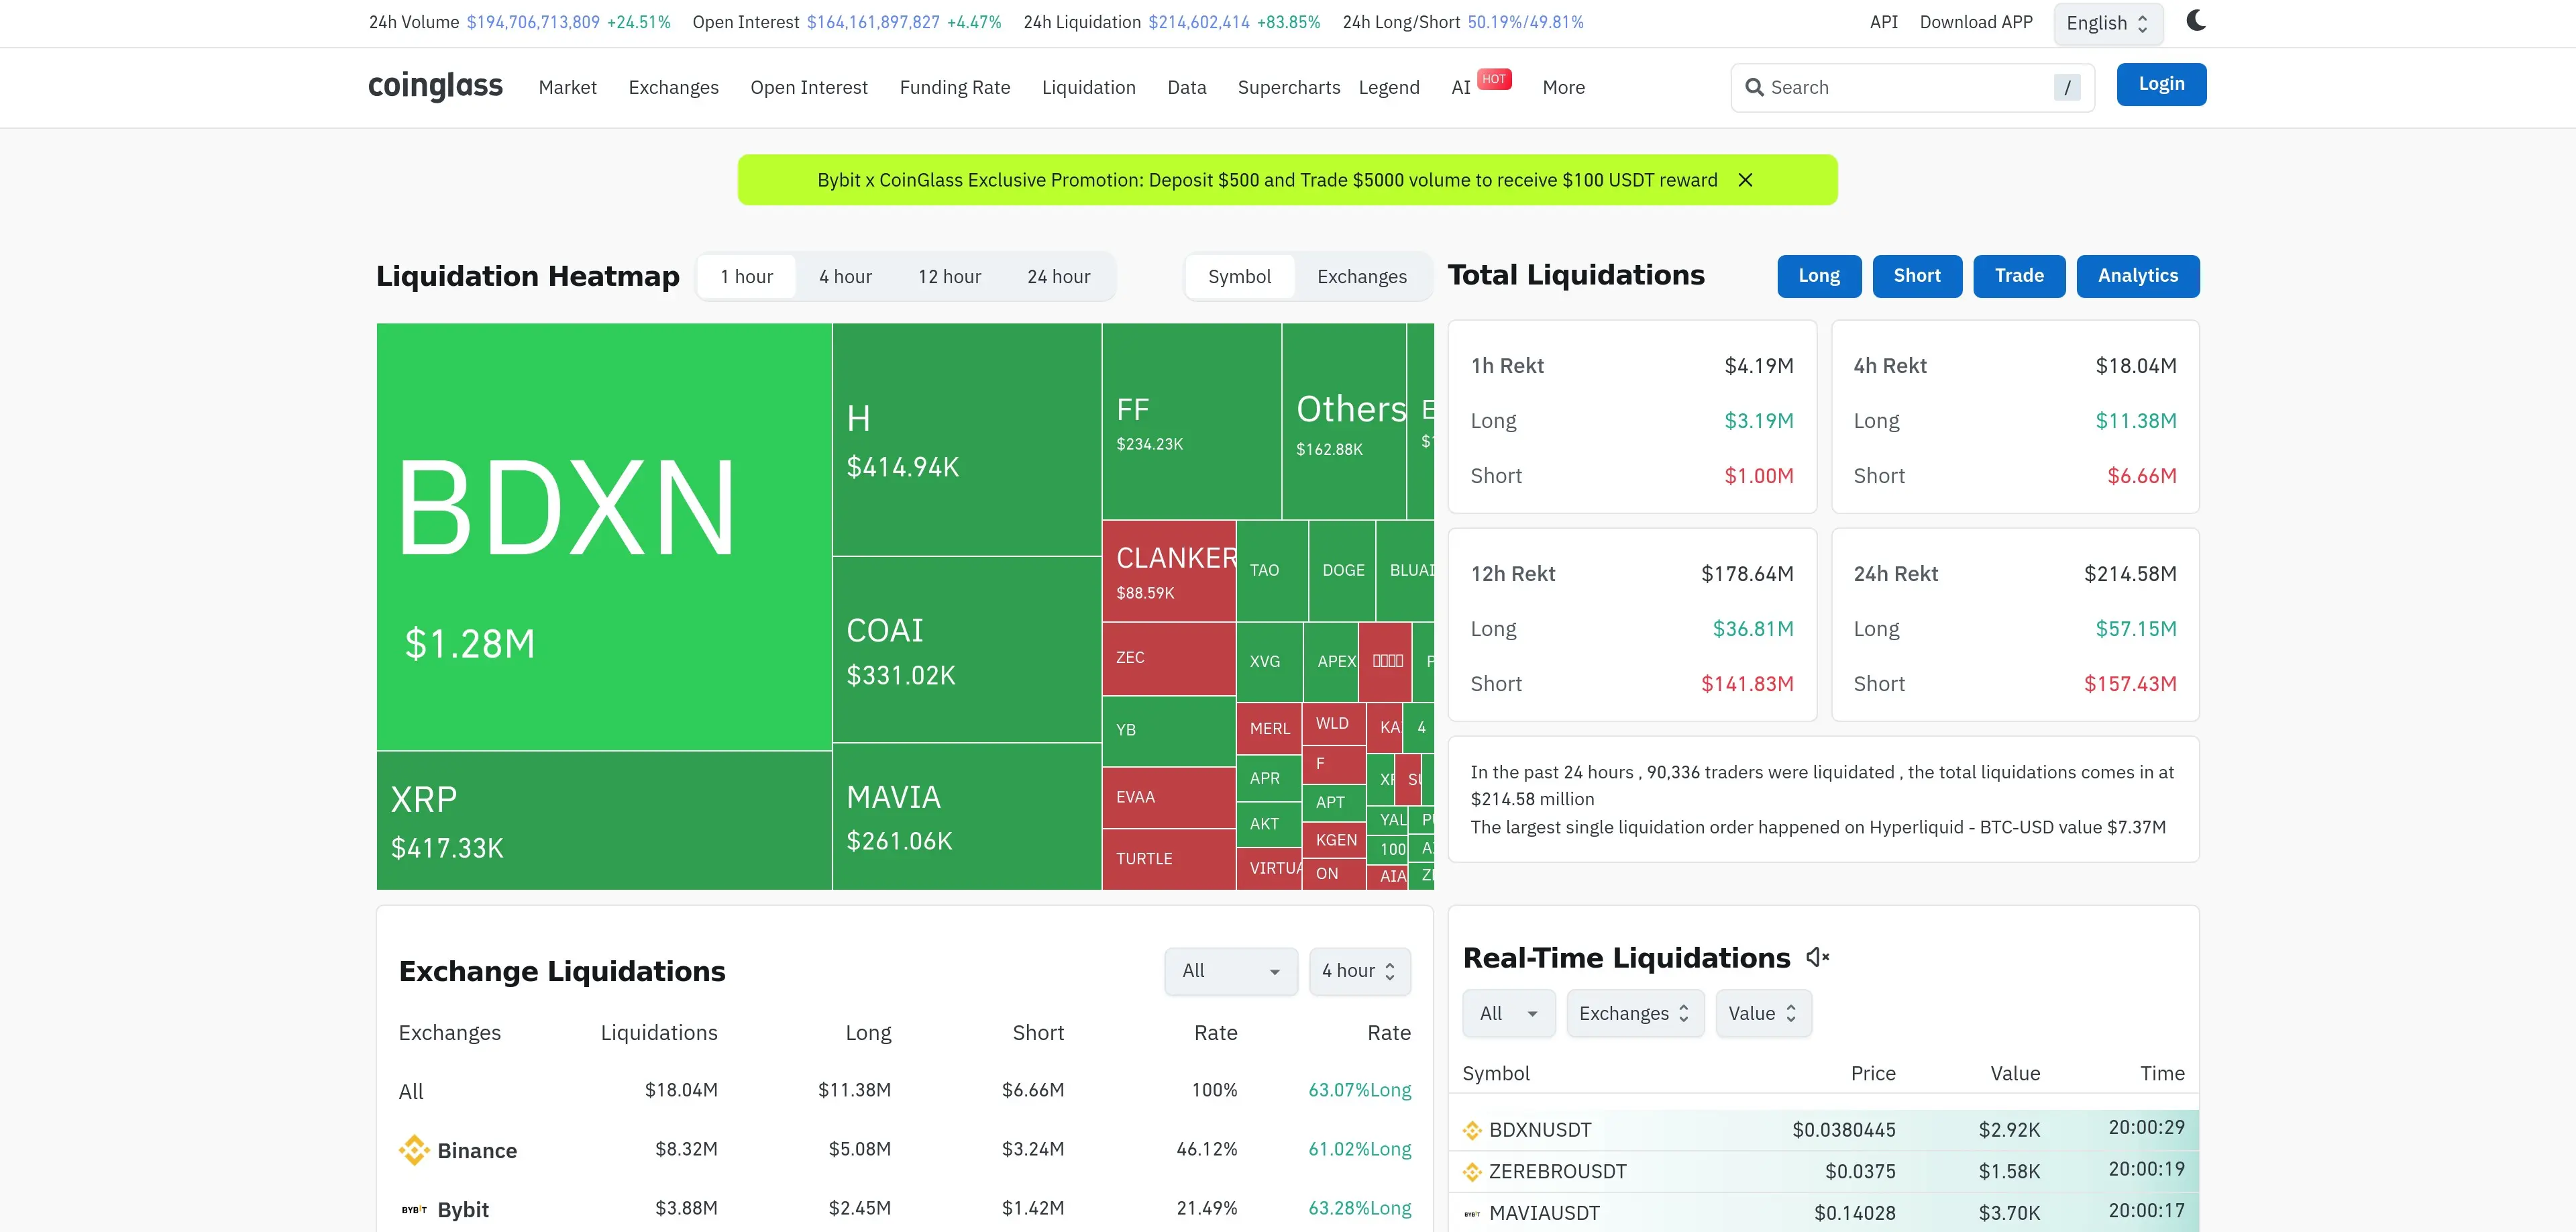Switch heatmap to 4 hour

coord(845,277)
